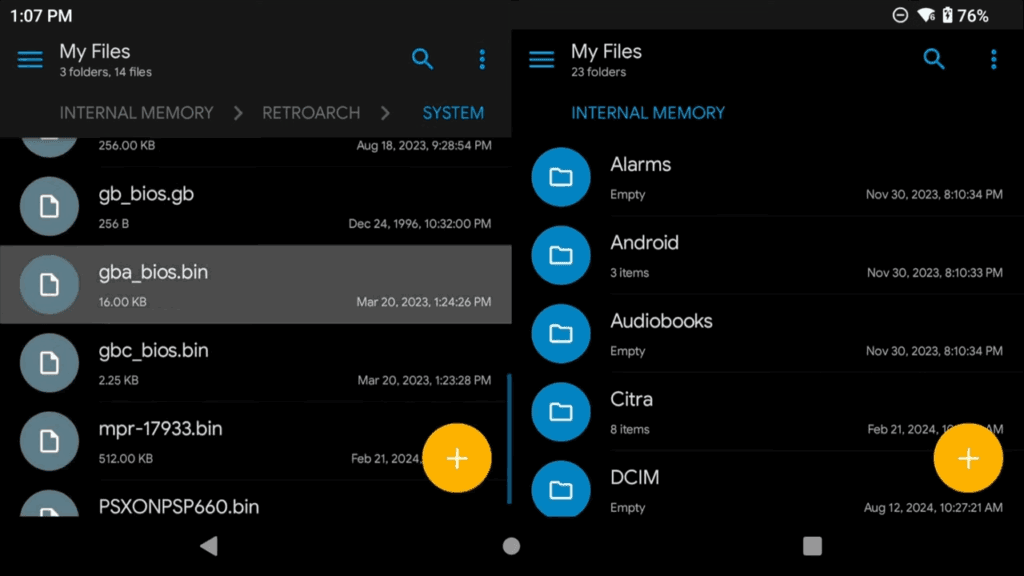Tap search icon in right pane

934,60
